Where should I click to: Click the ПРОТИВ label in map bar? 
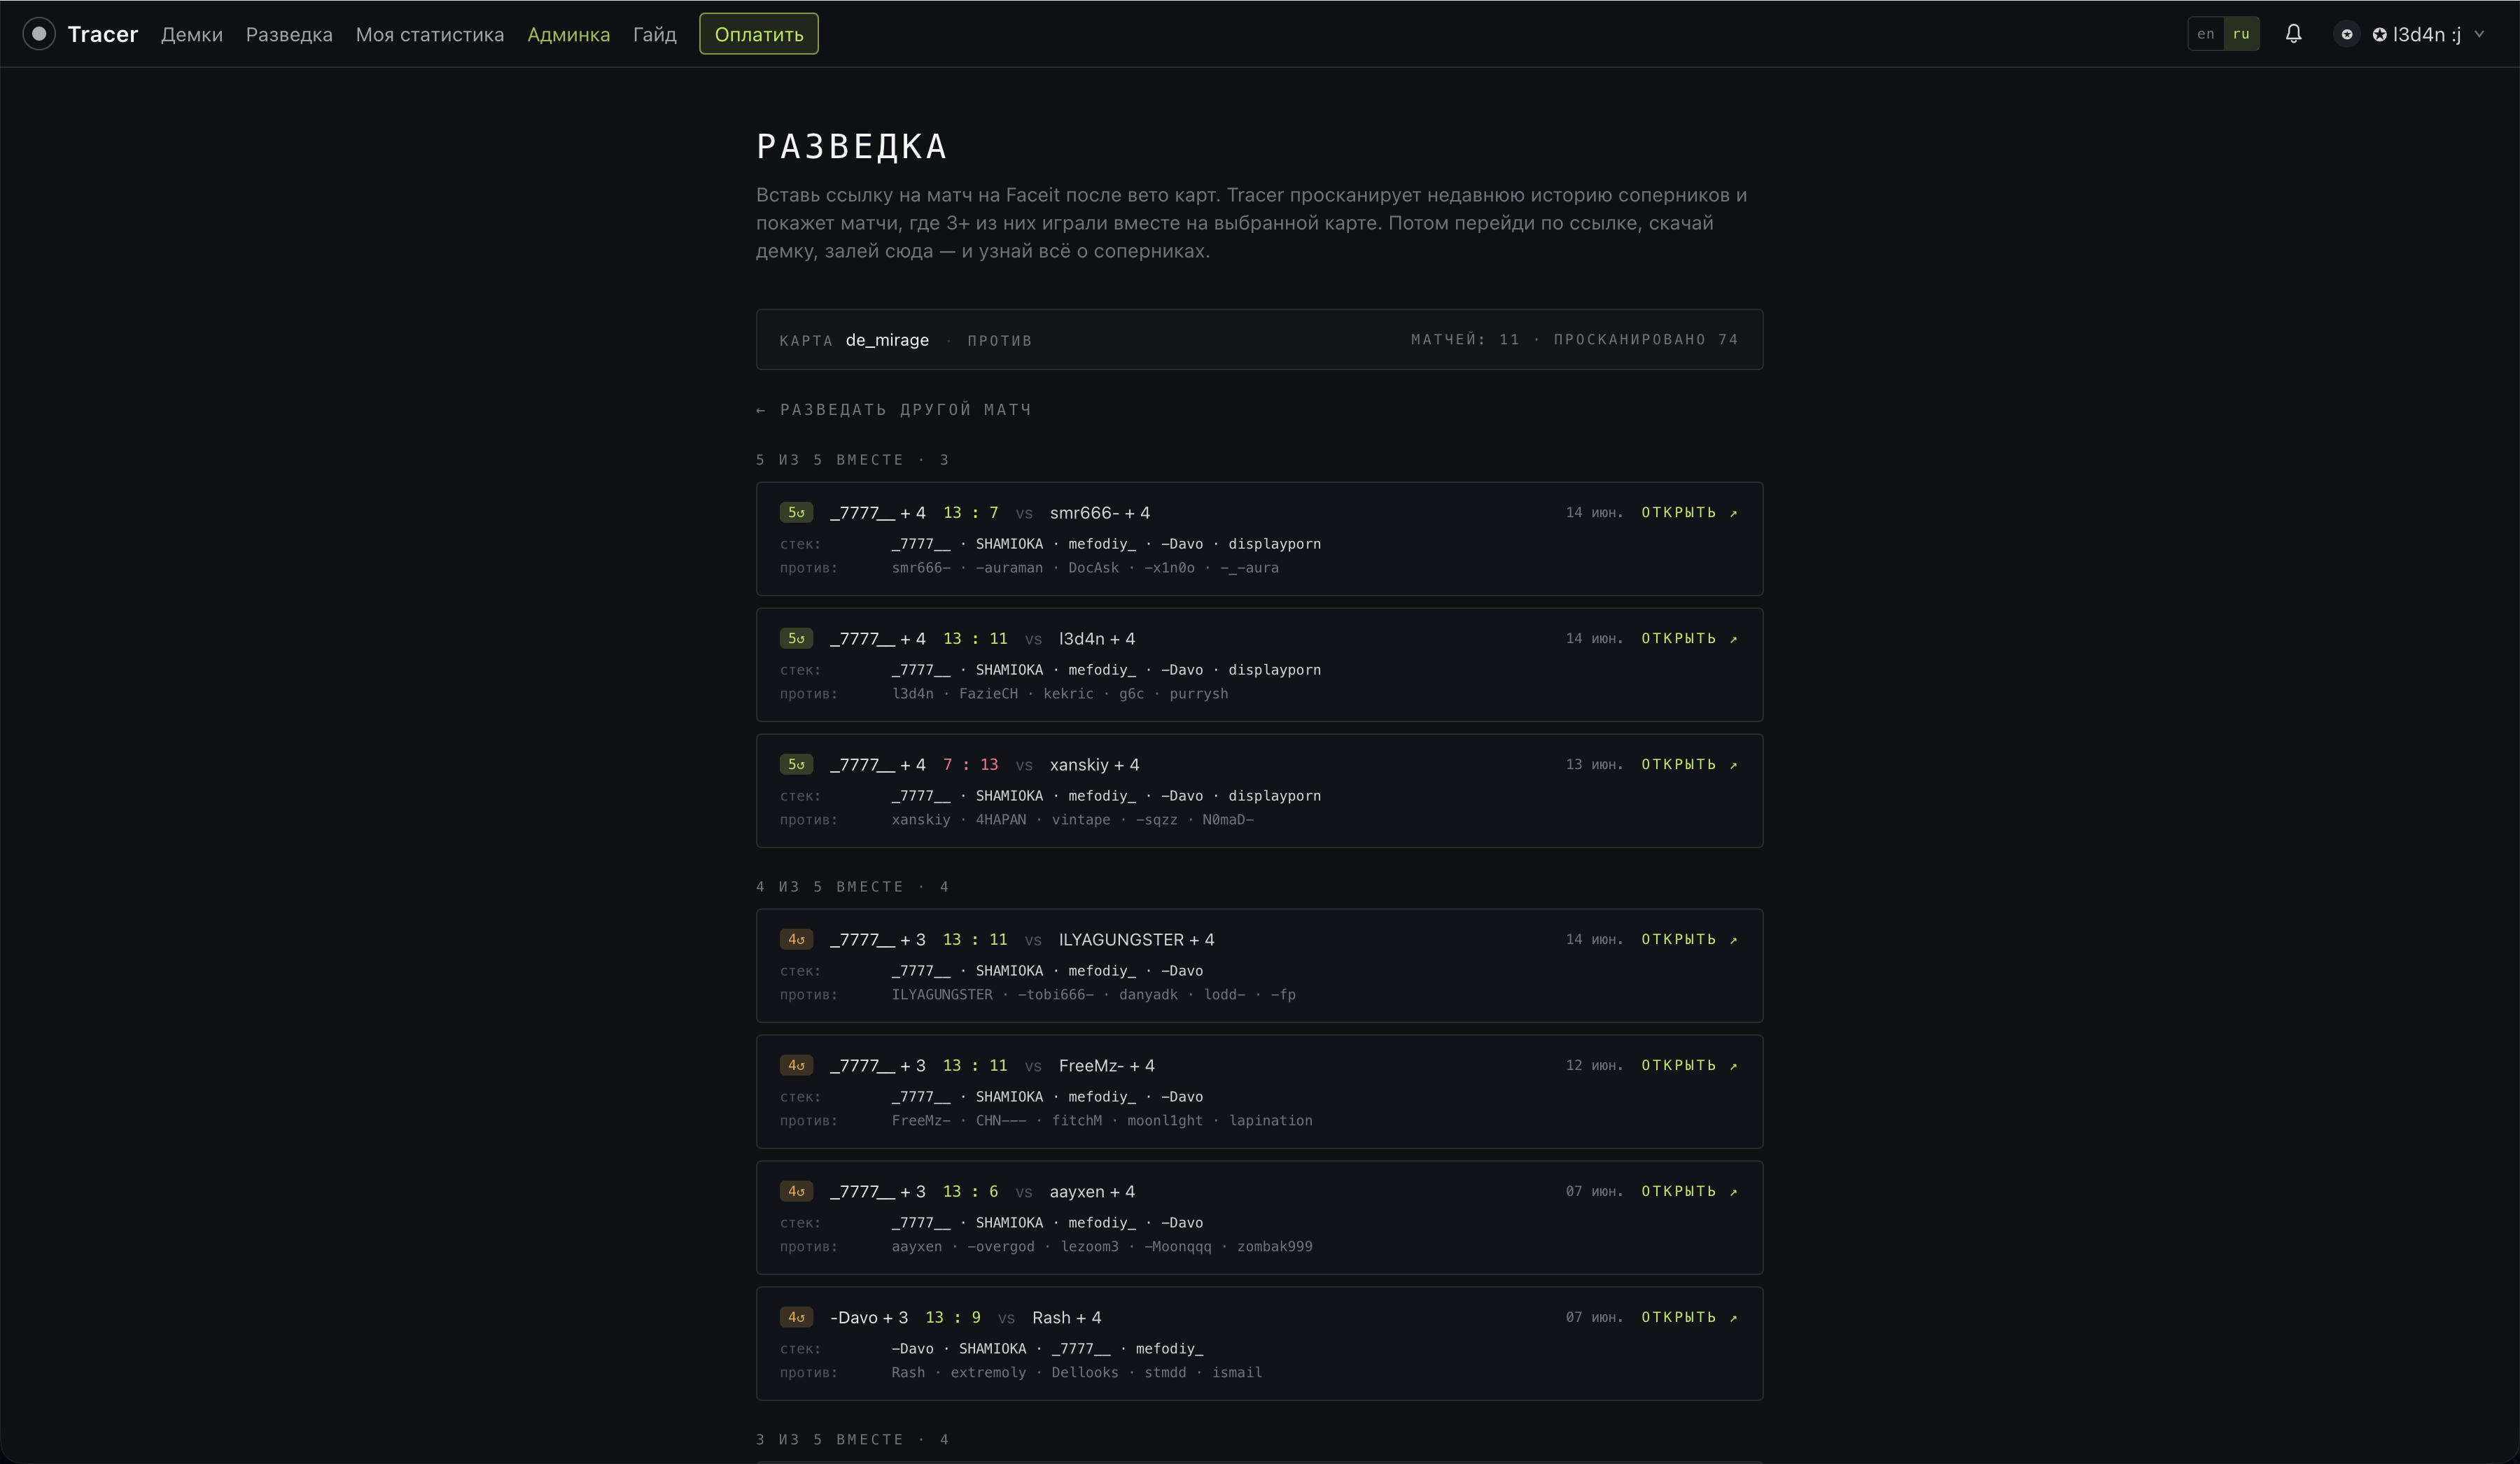point(999,341)
